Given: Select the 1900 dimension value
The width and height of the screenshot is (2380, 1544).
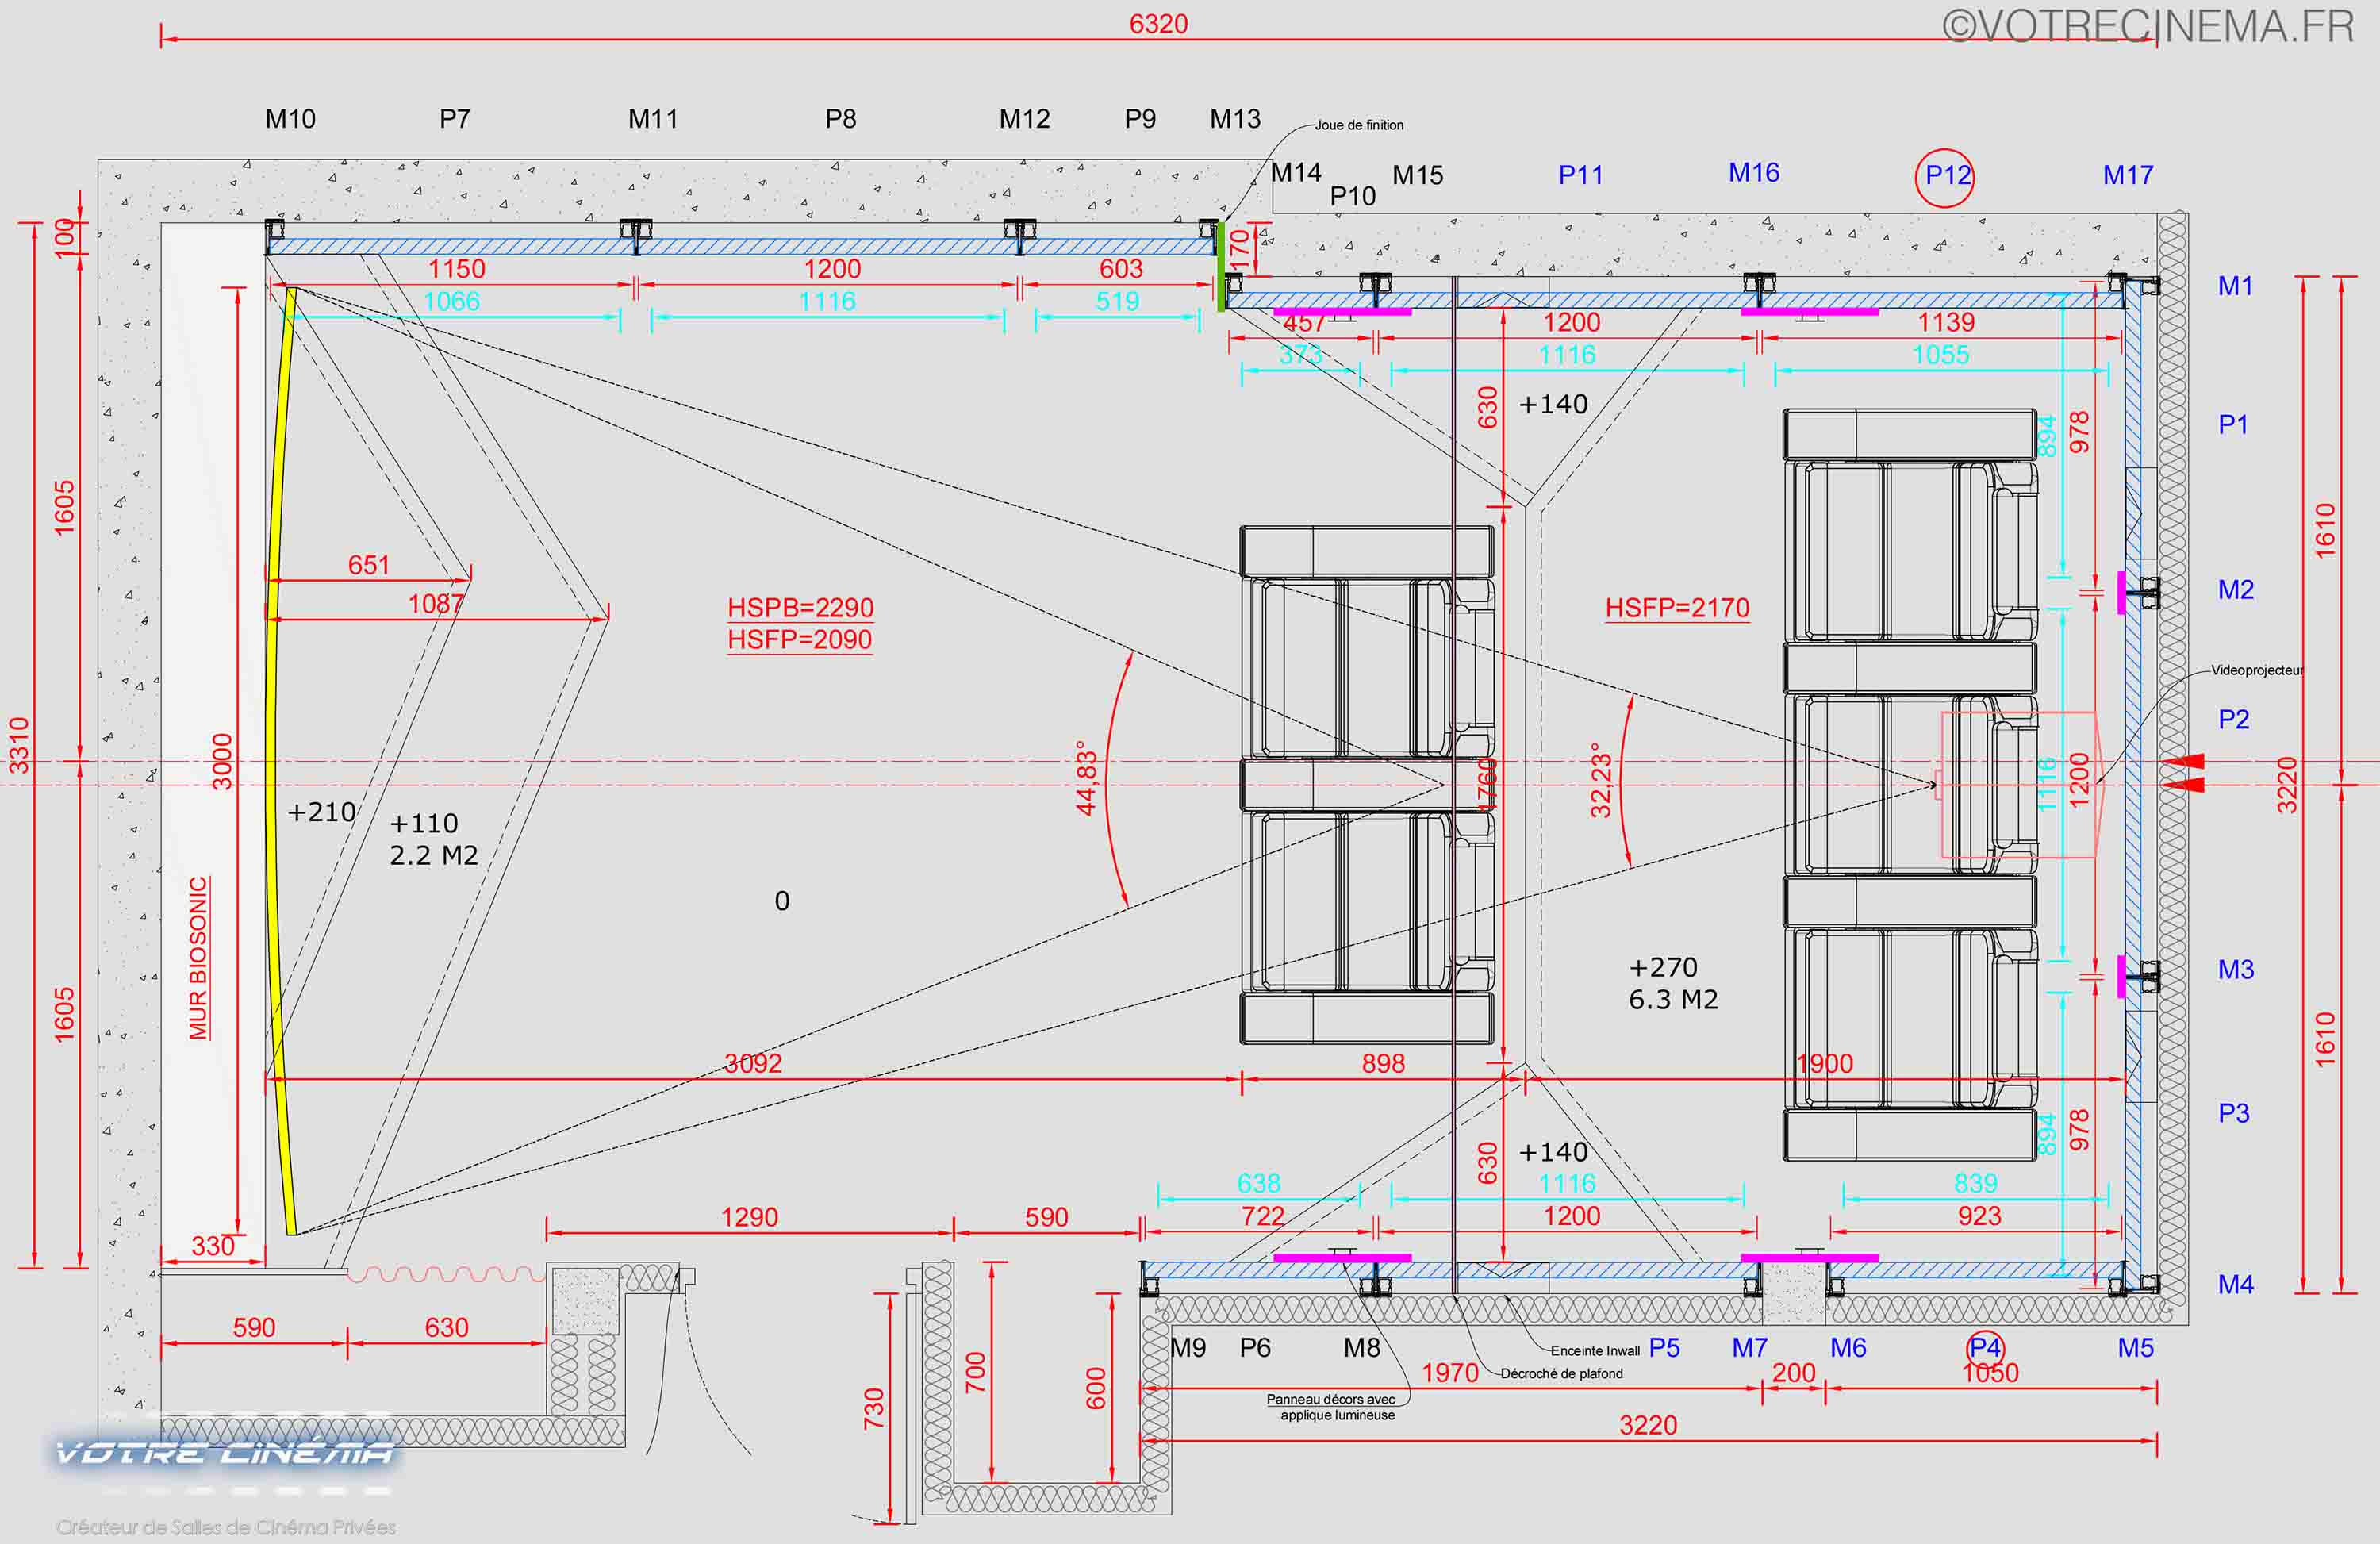Looking at the screenshot, I should point(1824,1063).
